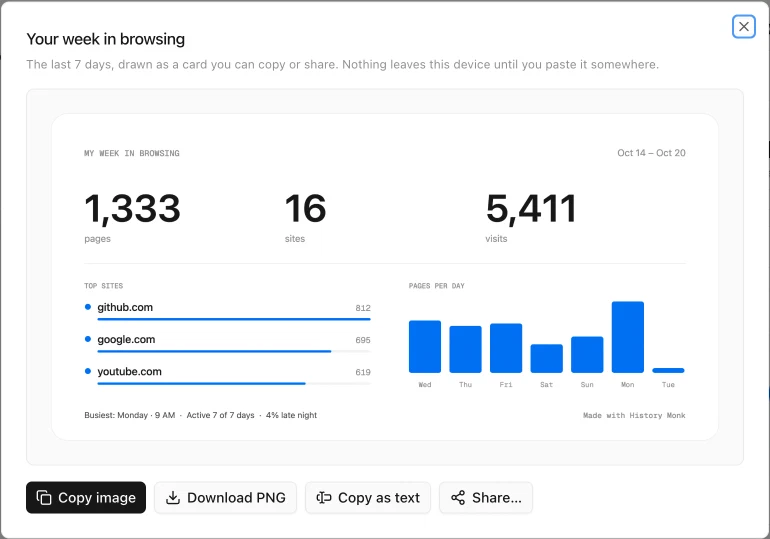Click the Download PNG button
The height and width of the screenshot is (539, 770).
click(225, 497)
